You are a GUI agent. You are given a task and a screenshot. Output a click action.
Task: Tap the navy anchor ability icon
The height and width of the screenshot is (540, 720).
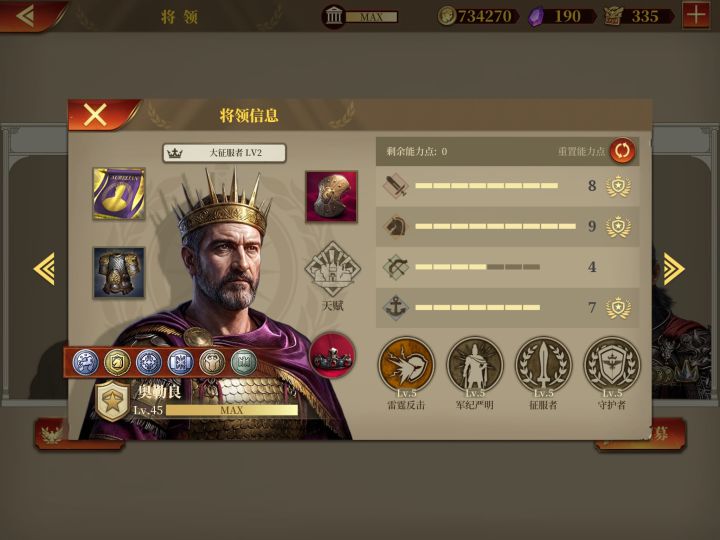tap(396, 307)
